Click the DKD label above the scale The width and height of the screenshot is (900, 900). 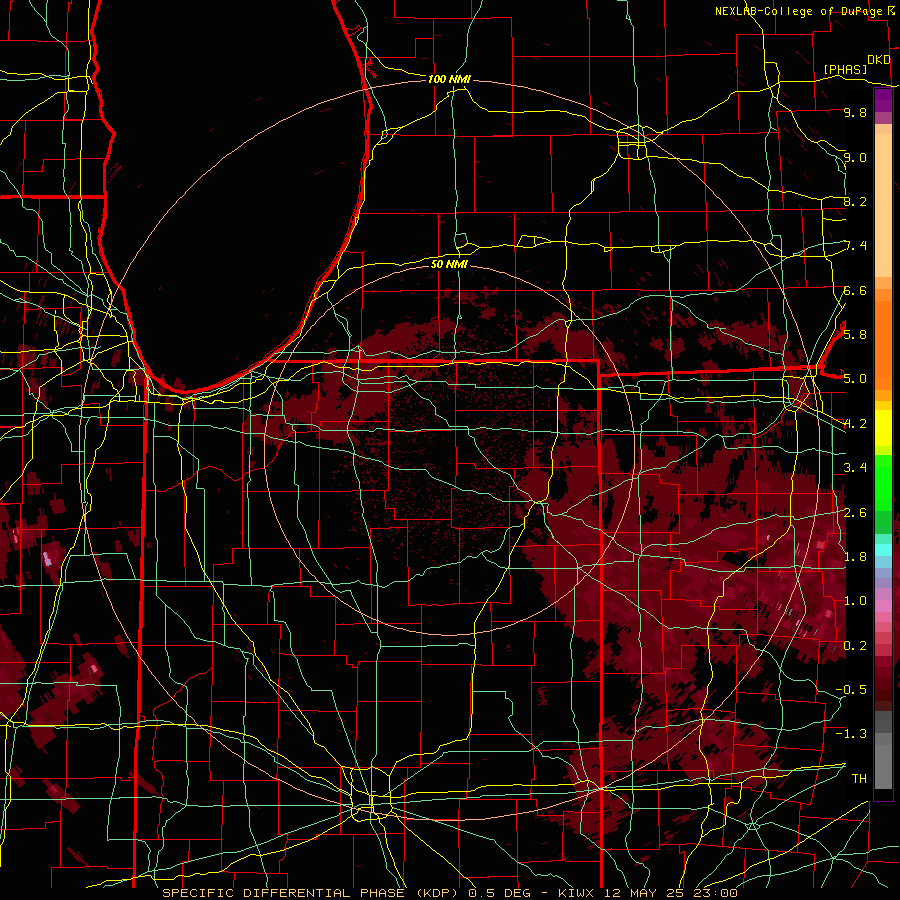click(879, 60)
